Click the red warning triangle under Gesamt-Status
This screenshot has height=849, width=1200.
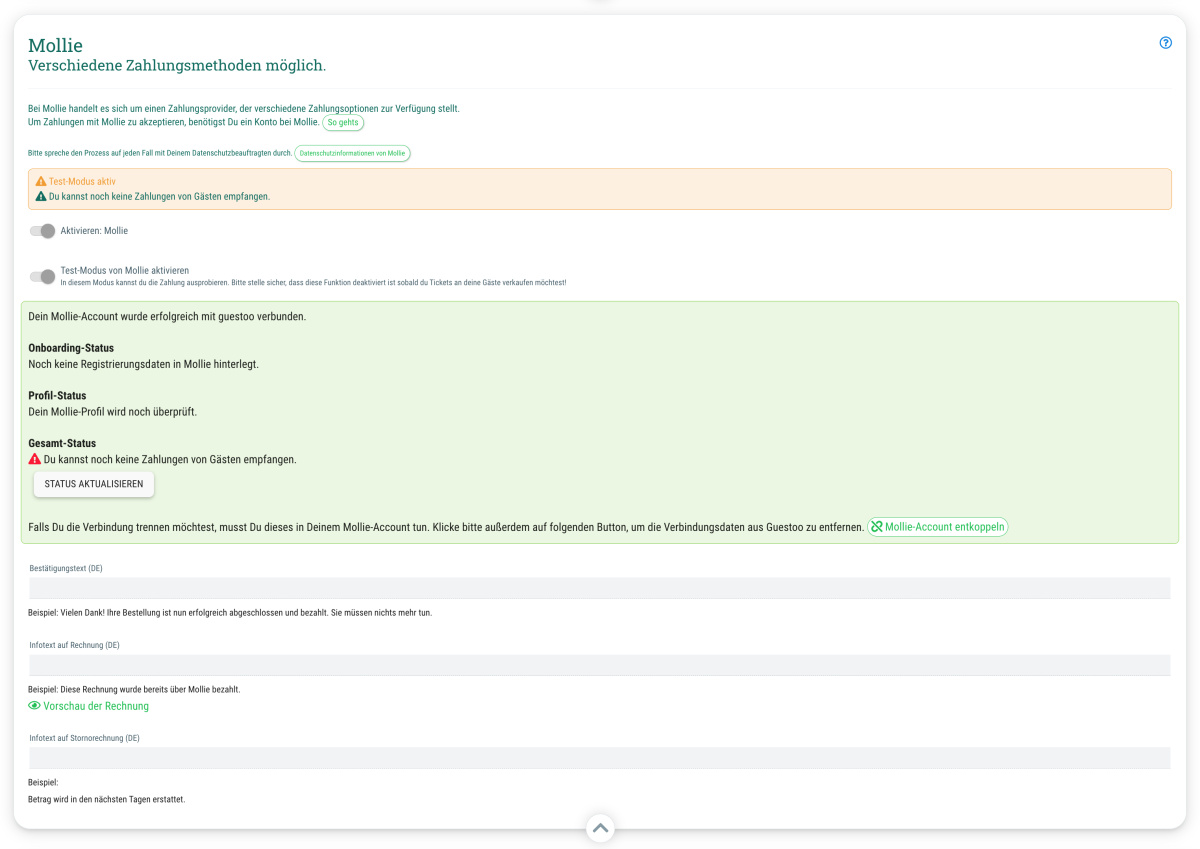point(35,460)
